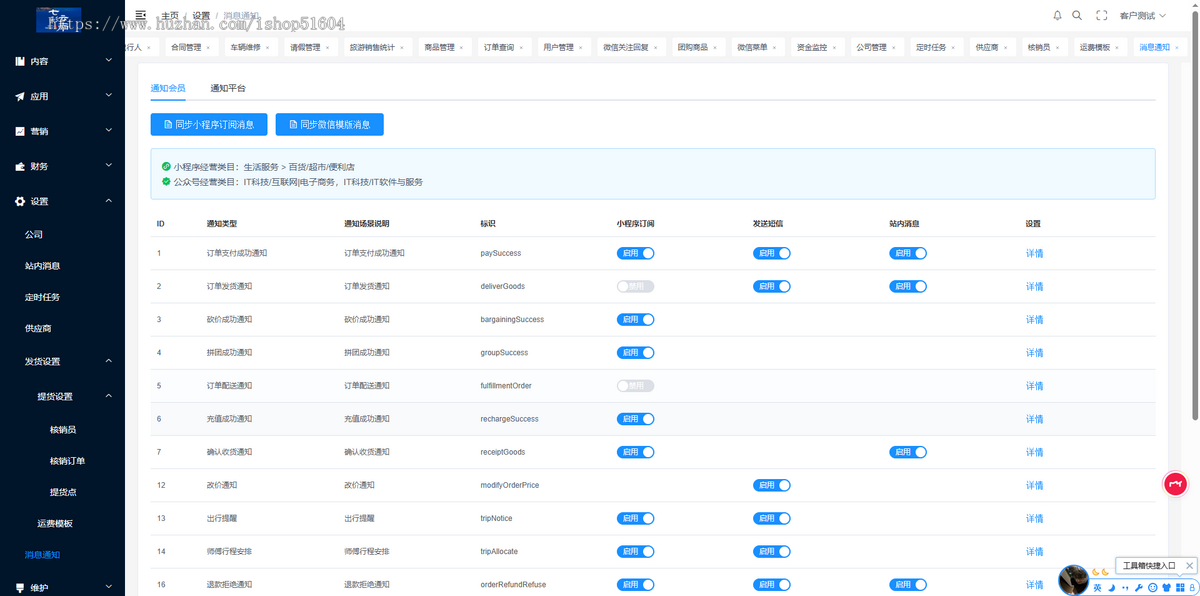Select 站内消息 in the sidebar menu
The image size is (1200, 596).
pyautogui.click(x=42, y=266)
